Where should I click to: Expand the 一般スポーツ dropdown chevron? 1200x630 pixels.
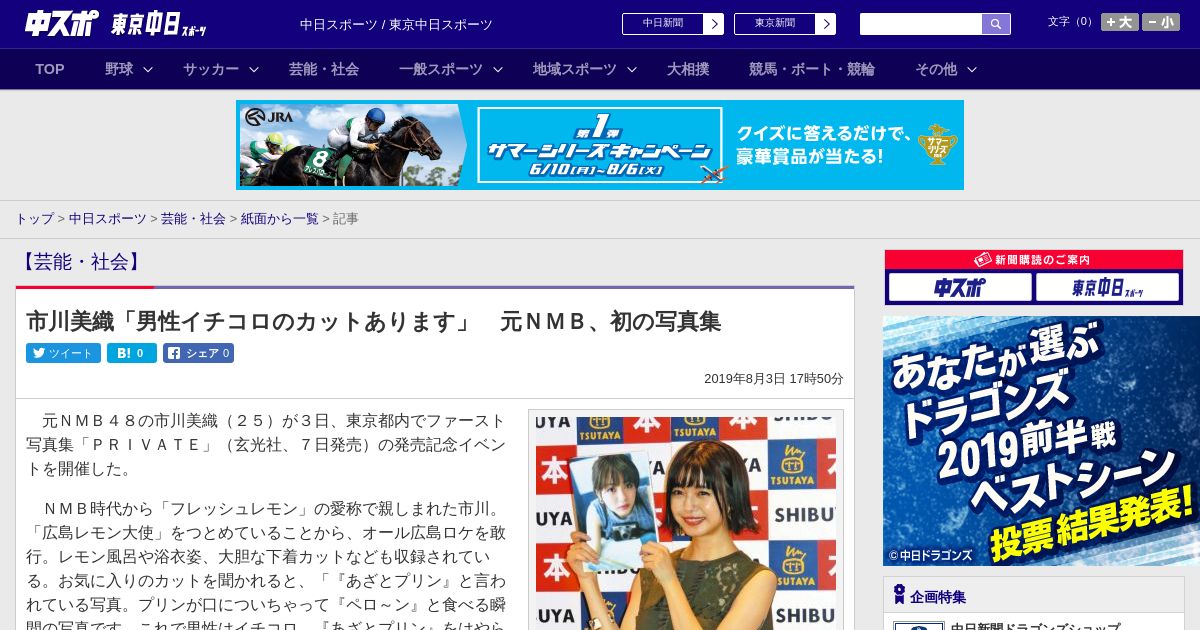(498, 70)
